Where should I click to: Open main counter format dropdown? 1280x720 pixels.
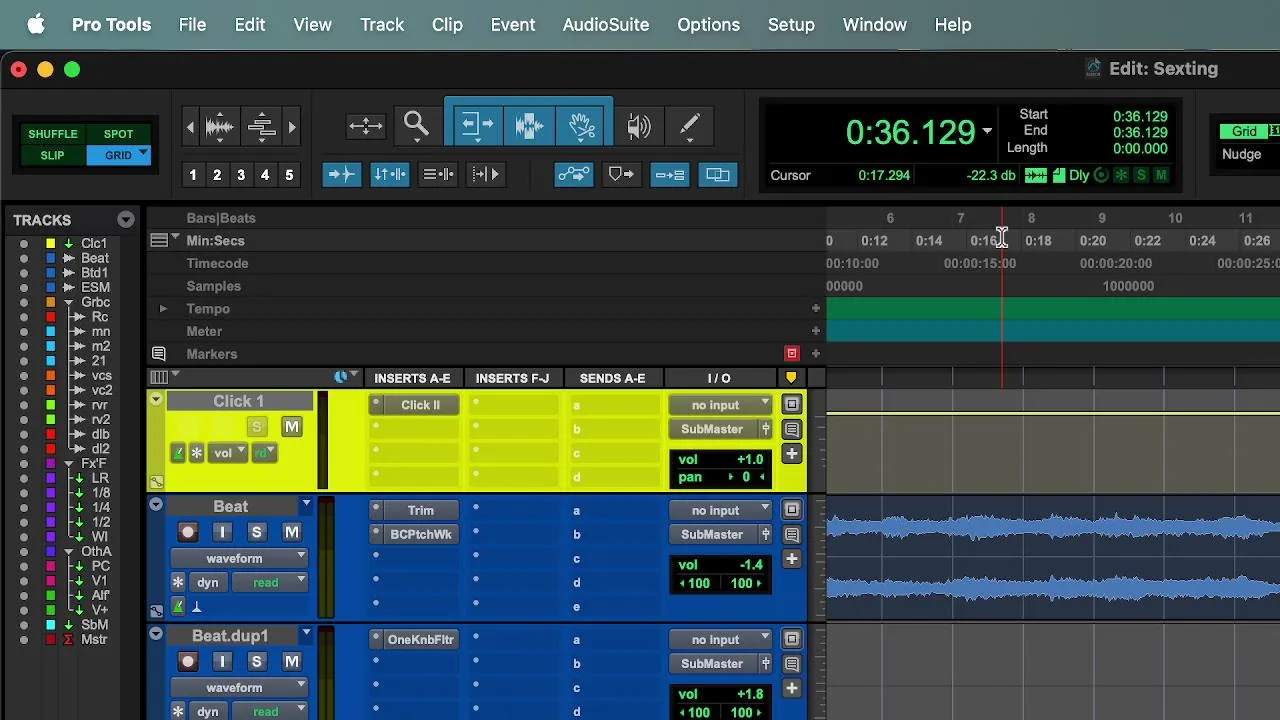coord(987,132)
